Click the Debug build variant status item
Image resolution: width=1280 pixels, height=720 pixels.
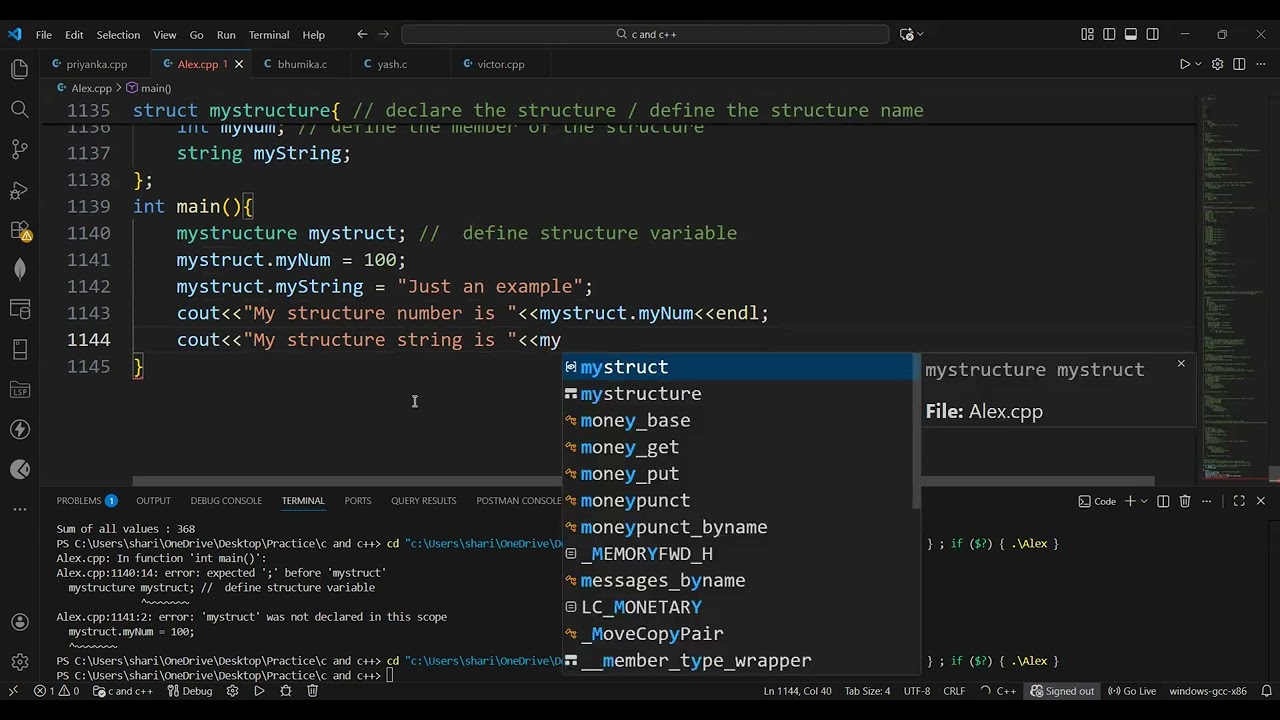click(189, 691)
